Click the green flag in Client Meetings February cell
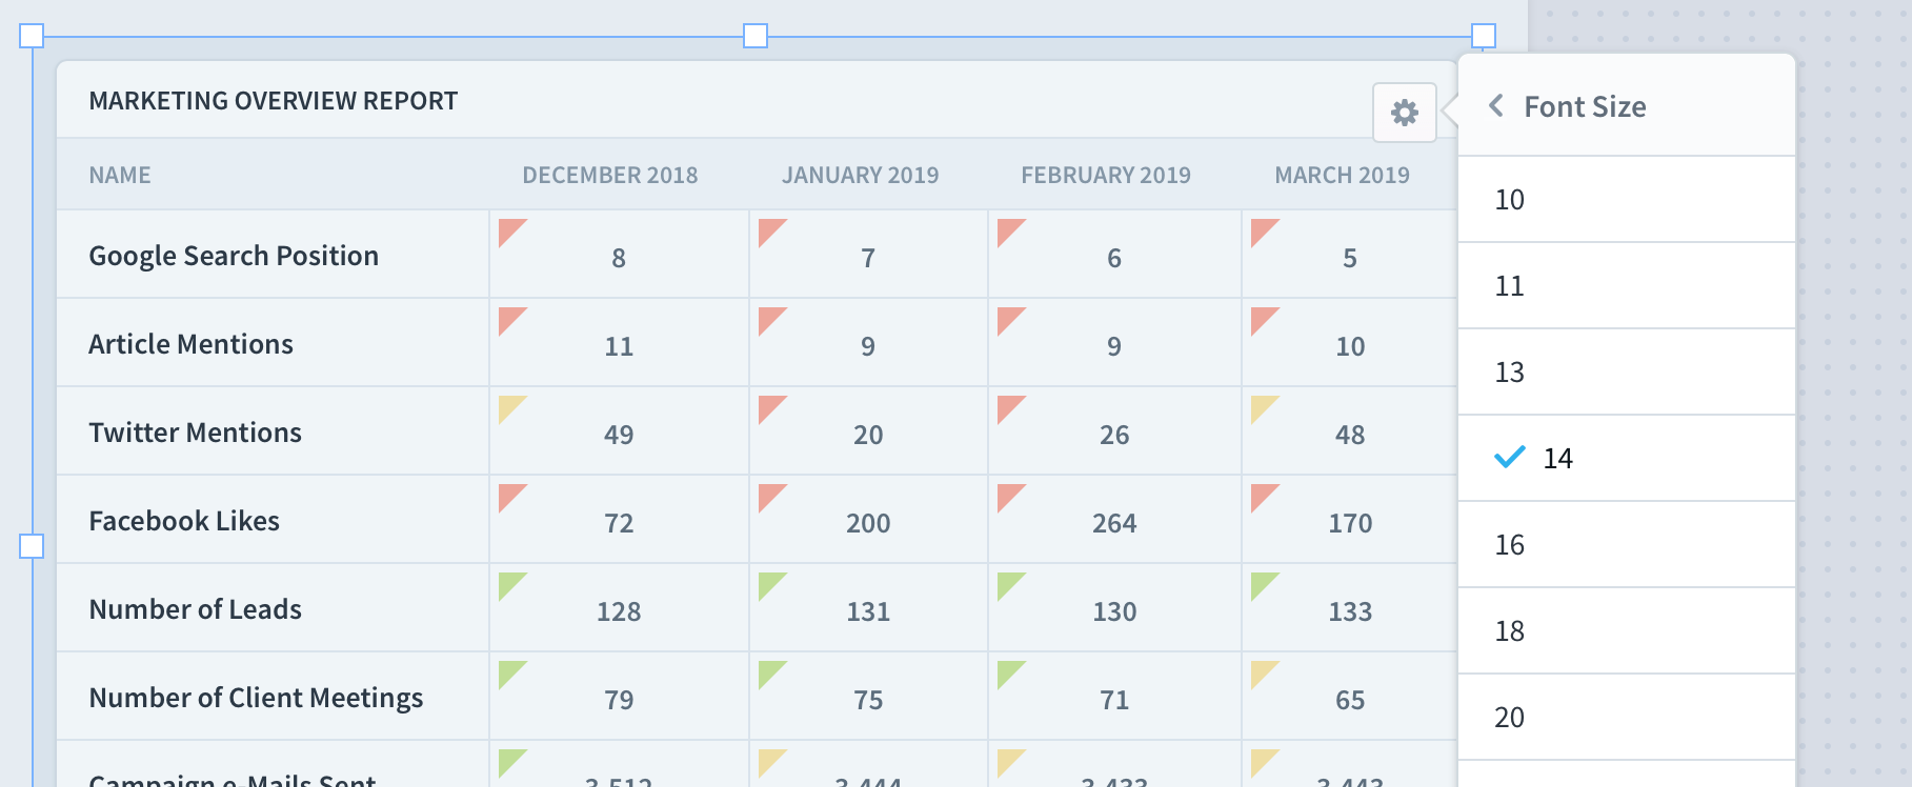The width and height of the screenshot is (1912, 787). pyautogui.click(x=1009, y=672)
